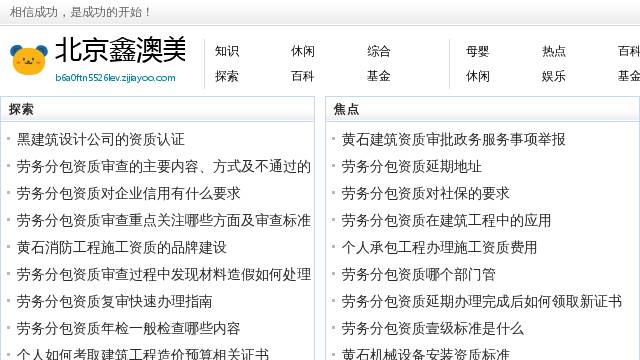Open 劳务分包资质审查的主要内容、方式 article
Screen dimensions: 640x360
164,167
